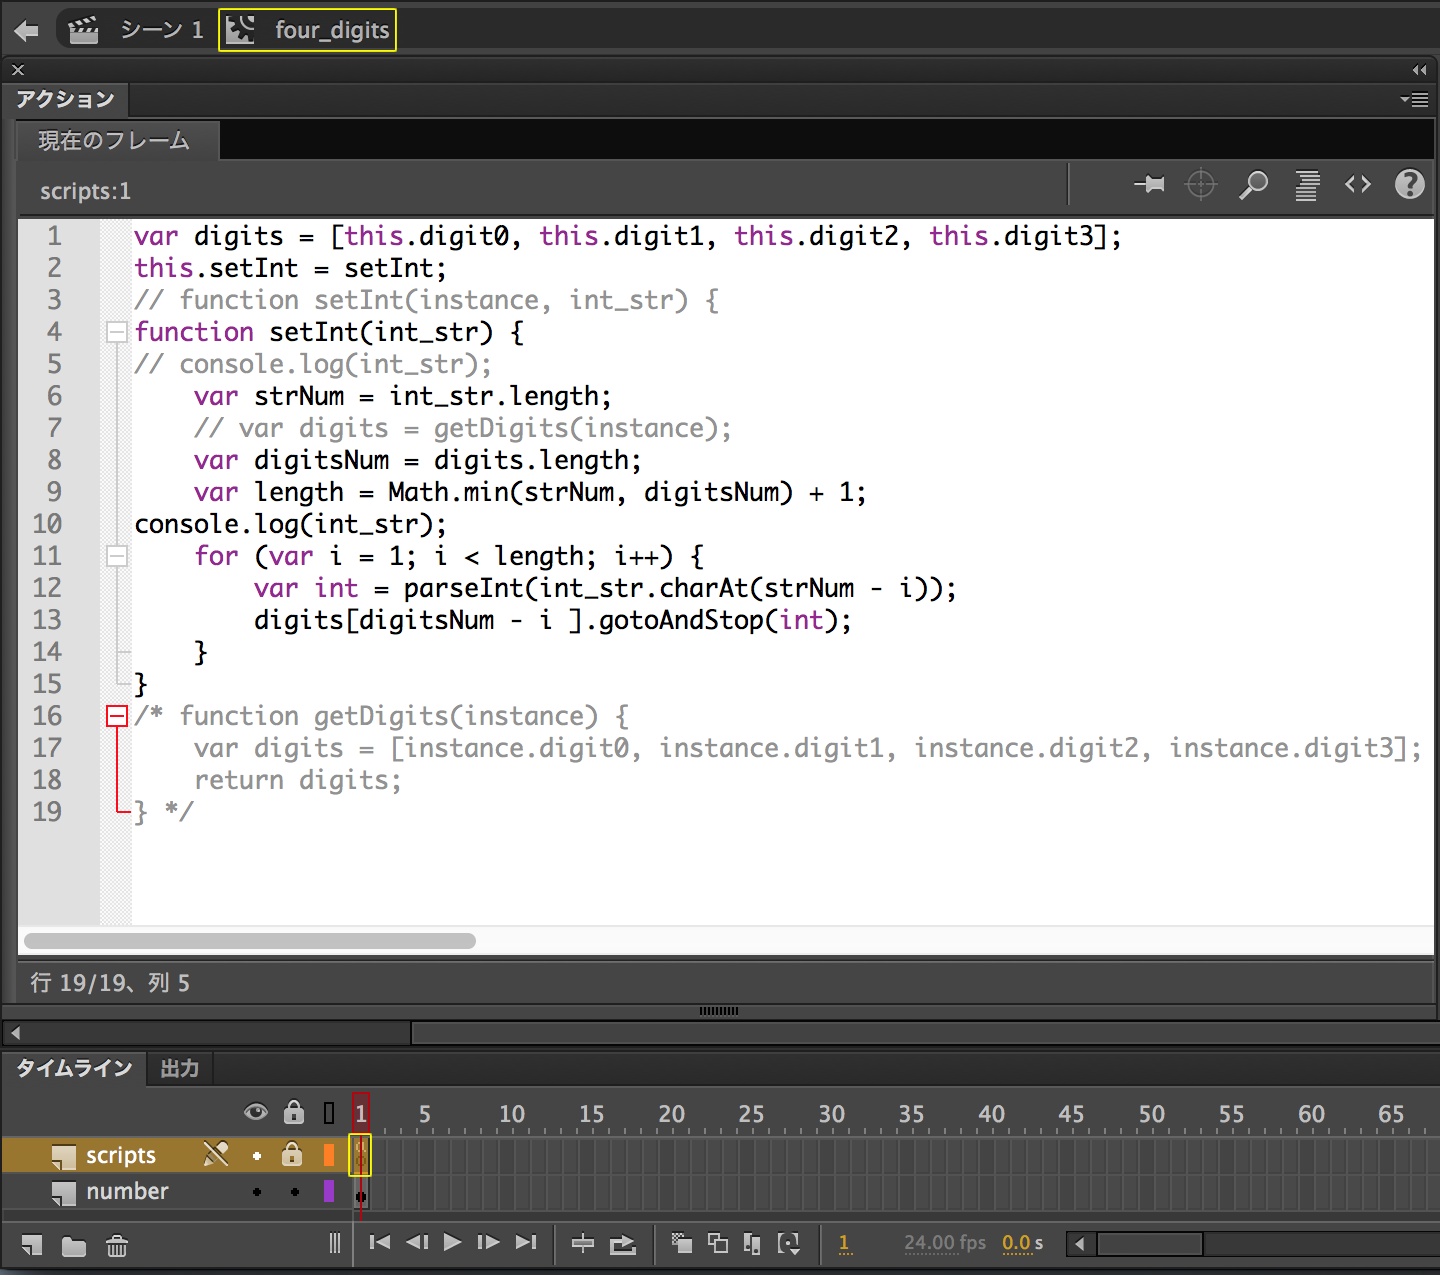Go back to シーン 1 breadcrumb
1440x1275 pixels.
coord(162,30)
